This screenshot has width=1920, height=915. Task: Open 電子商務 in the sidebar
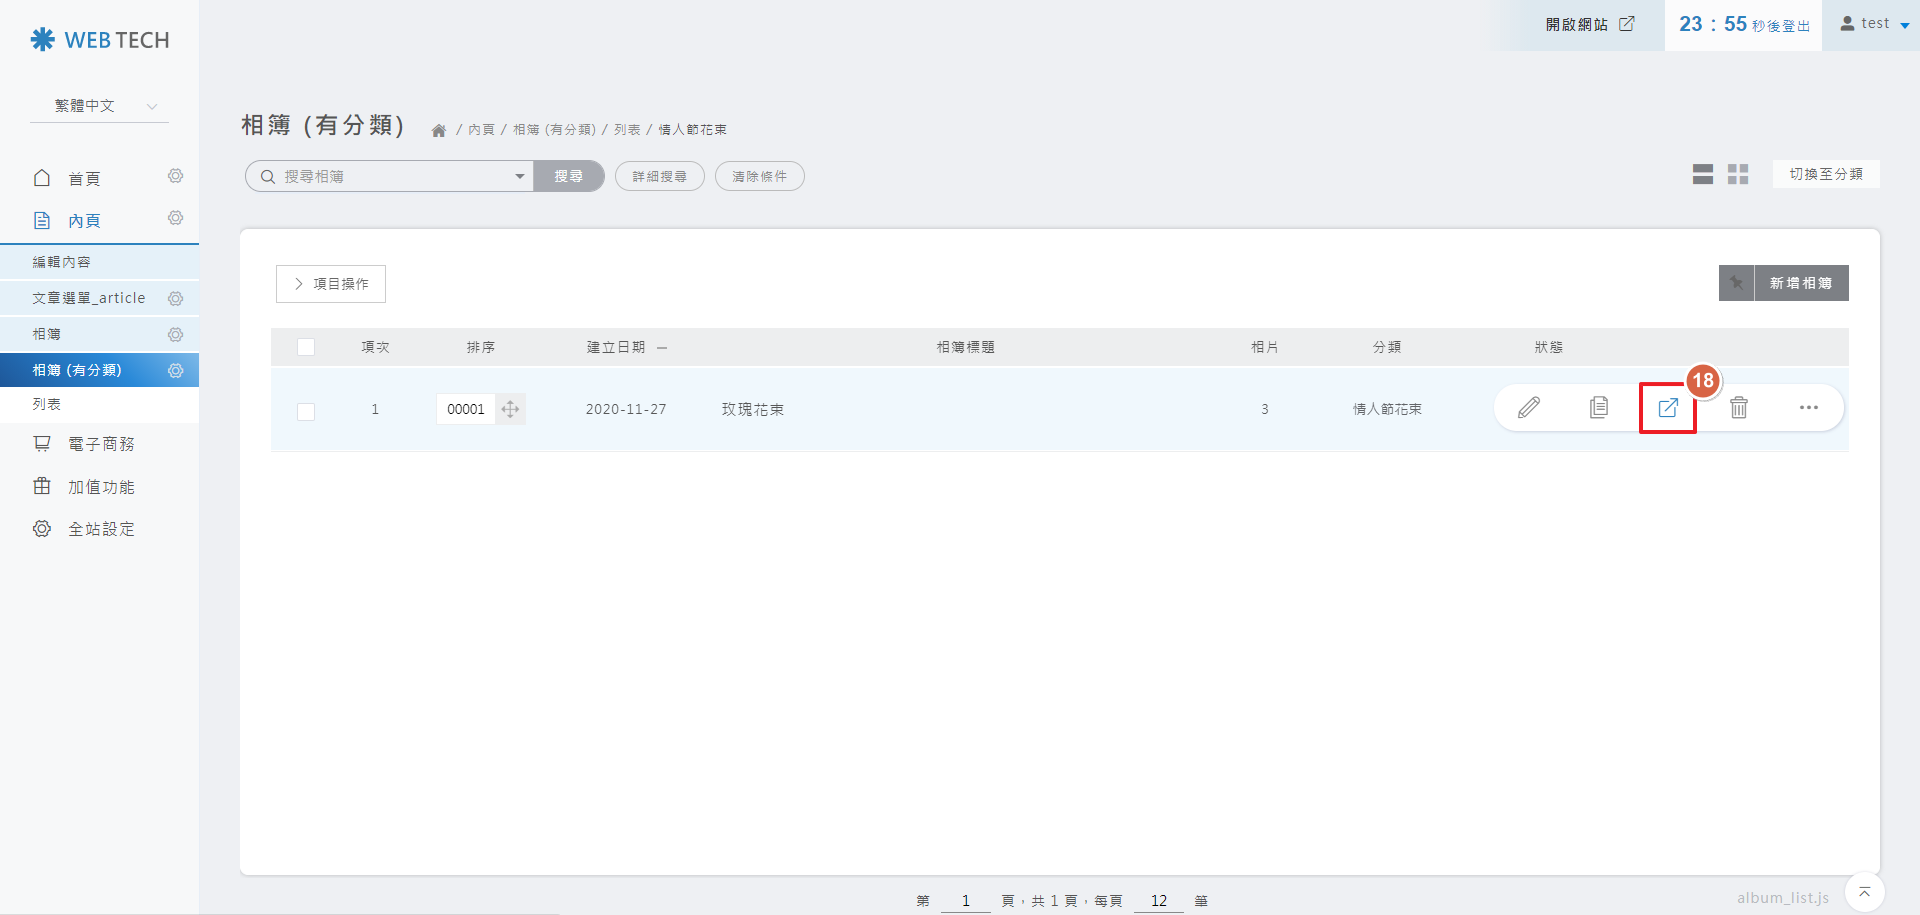[100, 444]
